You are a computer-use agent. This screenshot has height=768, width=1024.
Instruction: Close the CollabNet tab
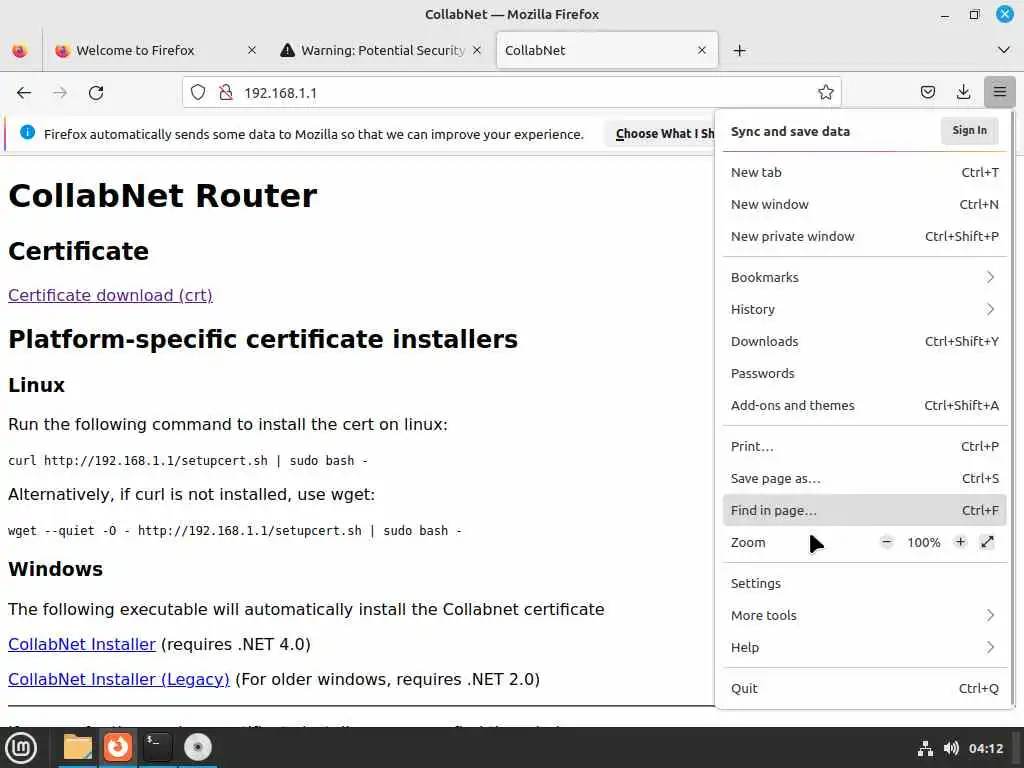point(702,50)
